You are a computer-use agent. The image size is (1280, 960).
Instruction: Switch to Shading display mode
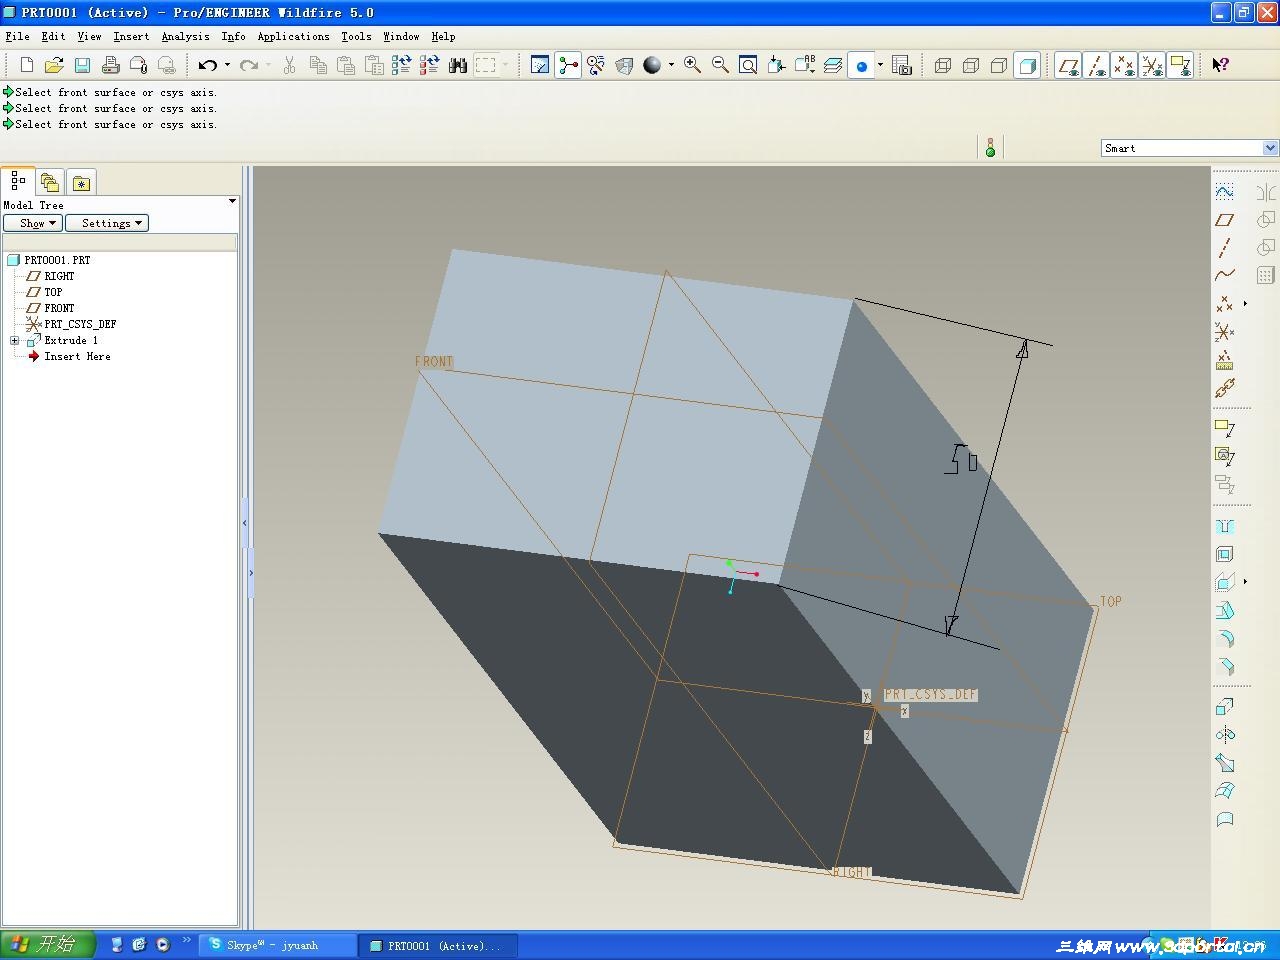1026,65
